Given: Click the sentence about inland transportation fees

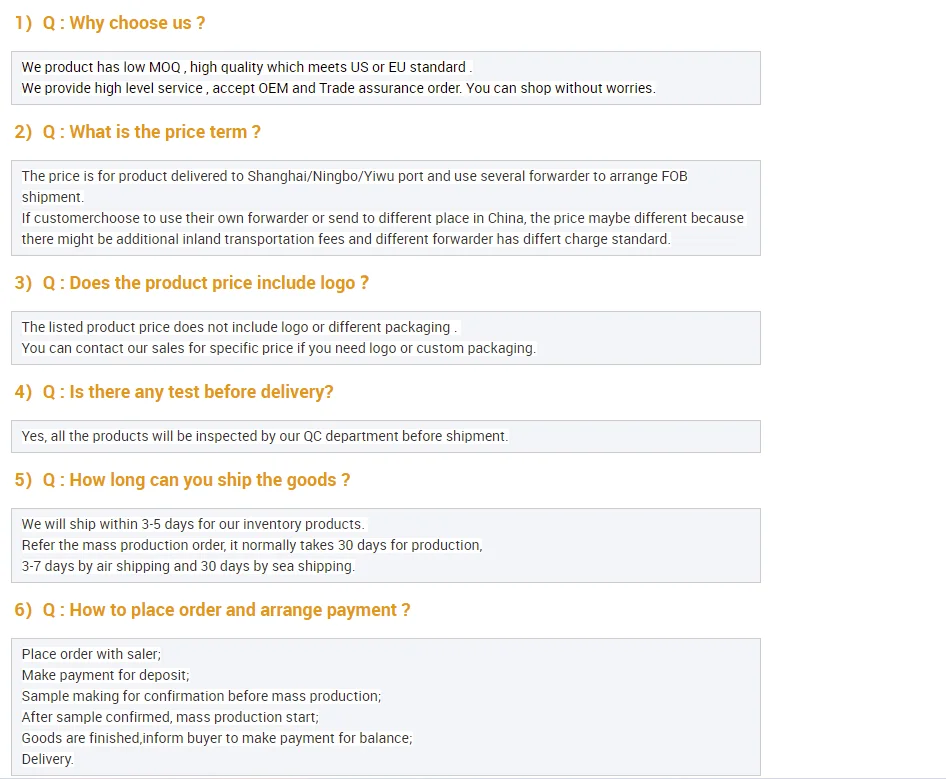Looking at the screenshot, I should [345, 239].
